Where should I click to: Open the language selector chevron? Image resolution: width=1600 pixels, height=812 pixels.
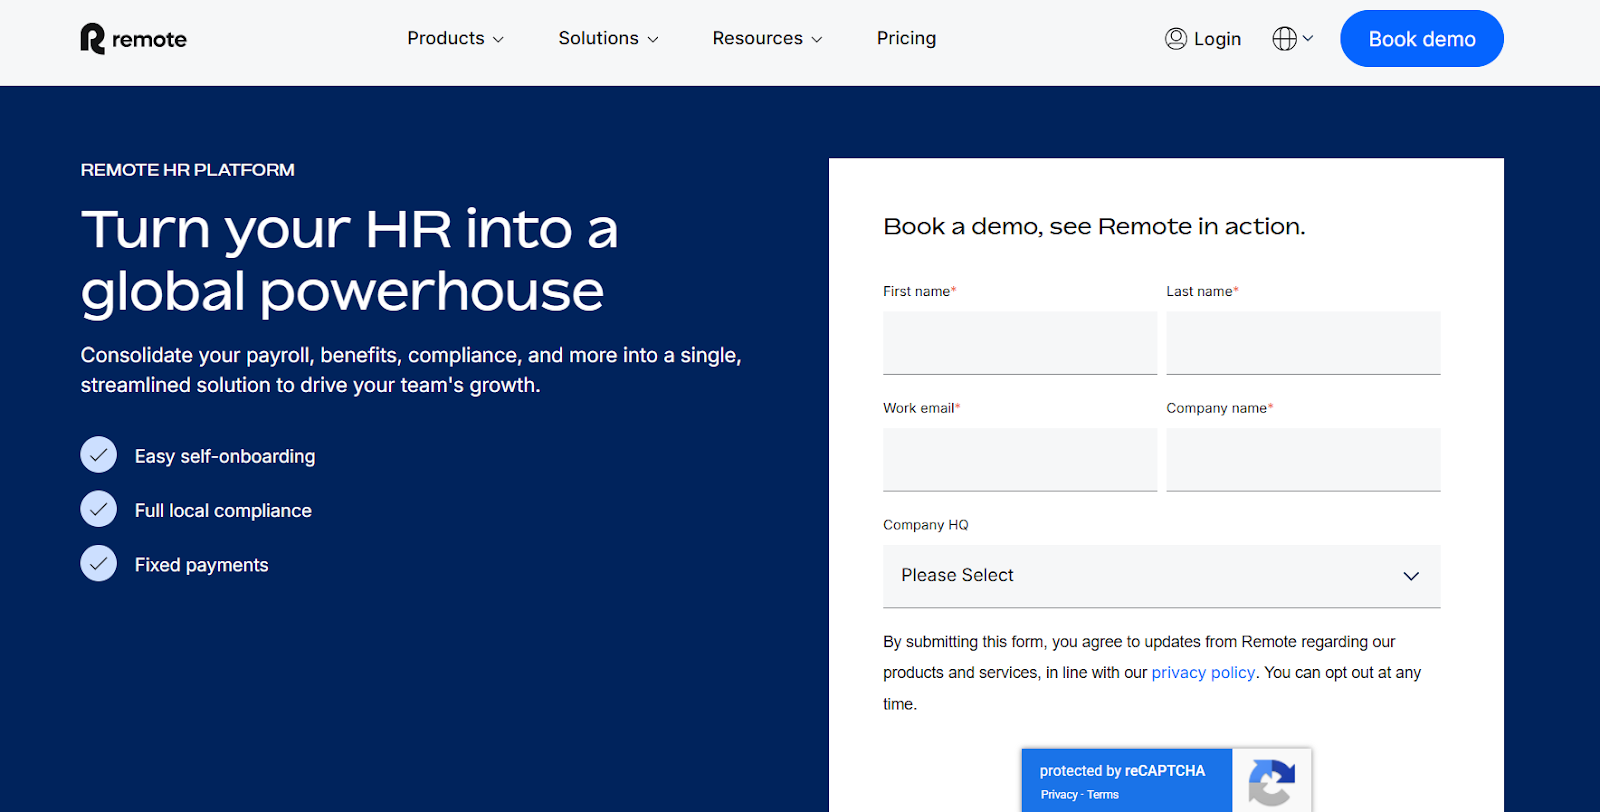coord(1308,39)
